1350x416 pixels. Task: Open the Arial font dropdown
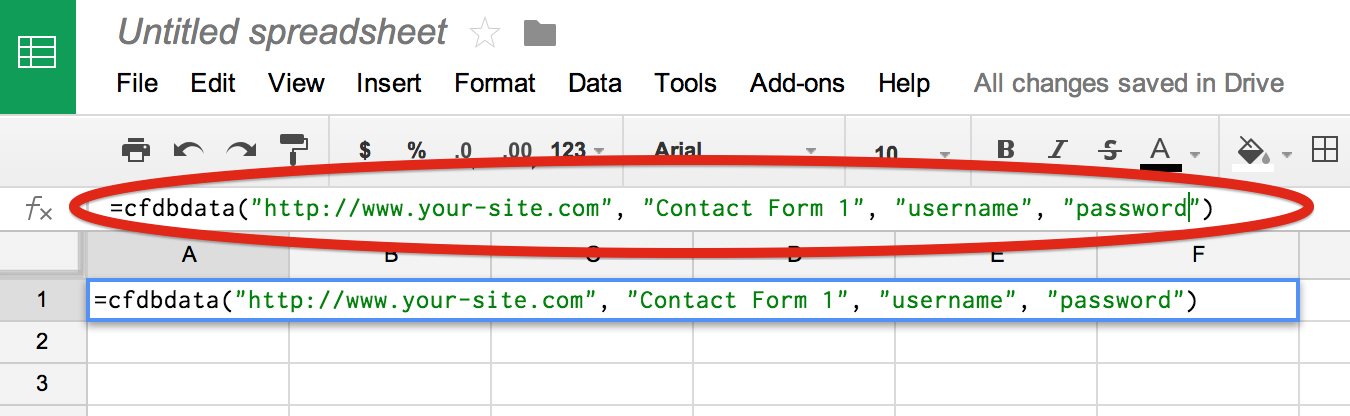(735, 151)
